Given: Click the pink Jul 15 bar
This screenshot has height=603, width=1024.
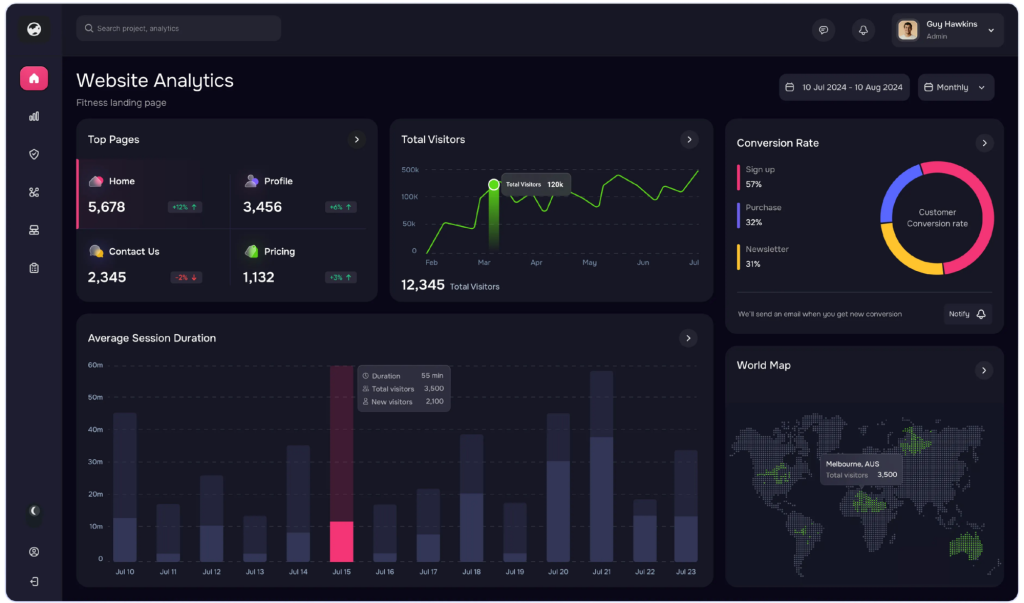Looking at the screenshot, I should 341,540.
